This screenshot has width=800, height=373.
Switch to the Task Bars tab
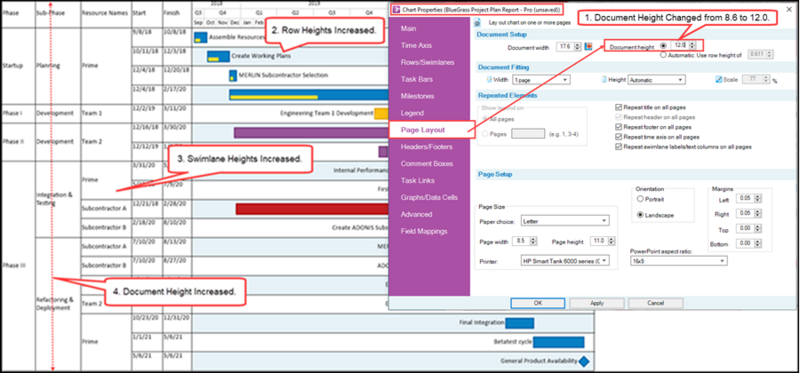click(x=416, y=79)
